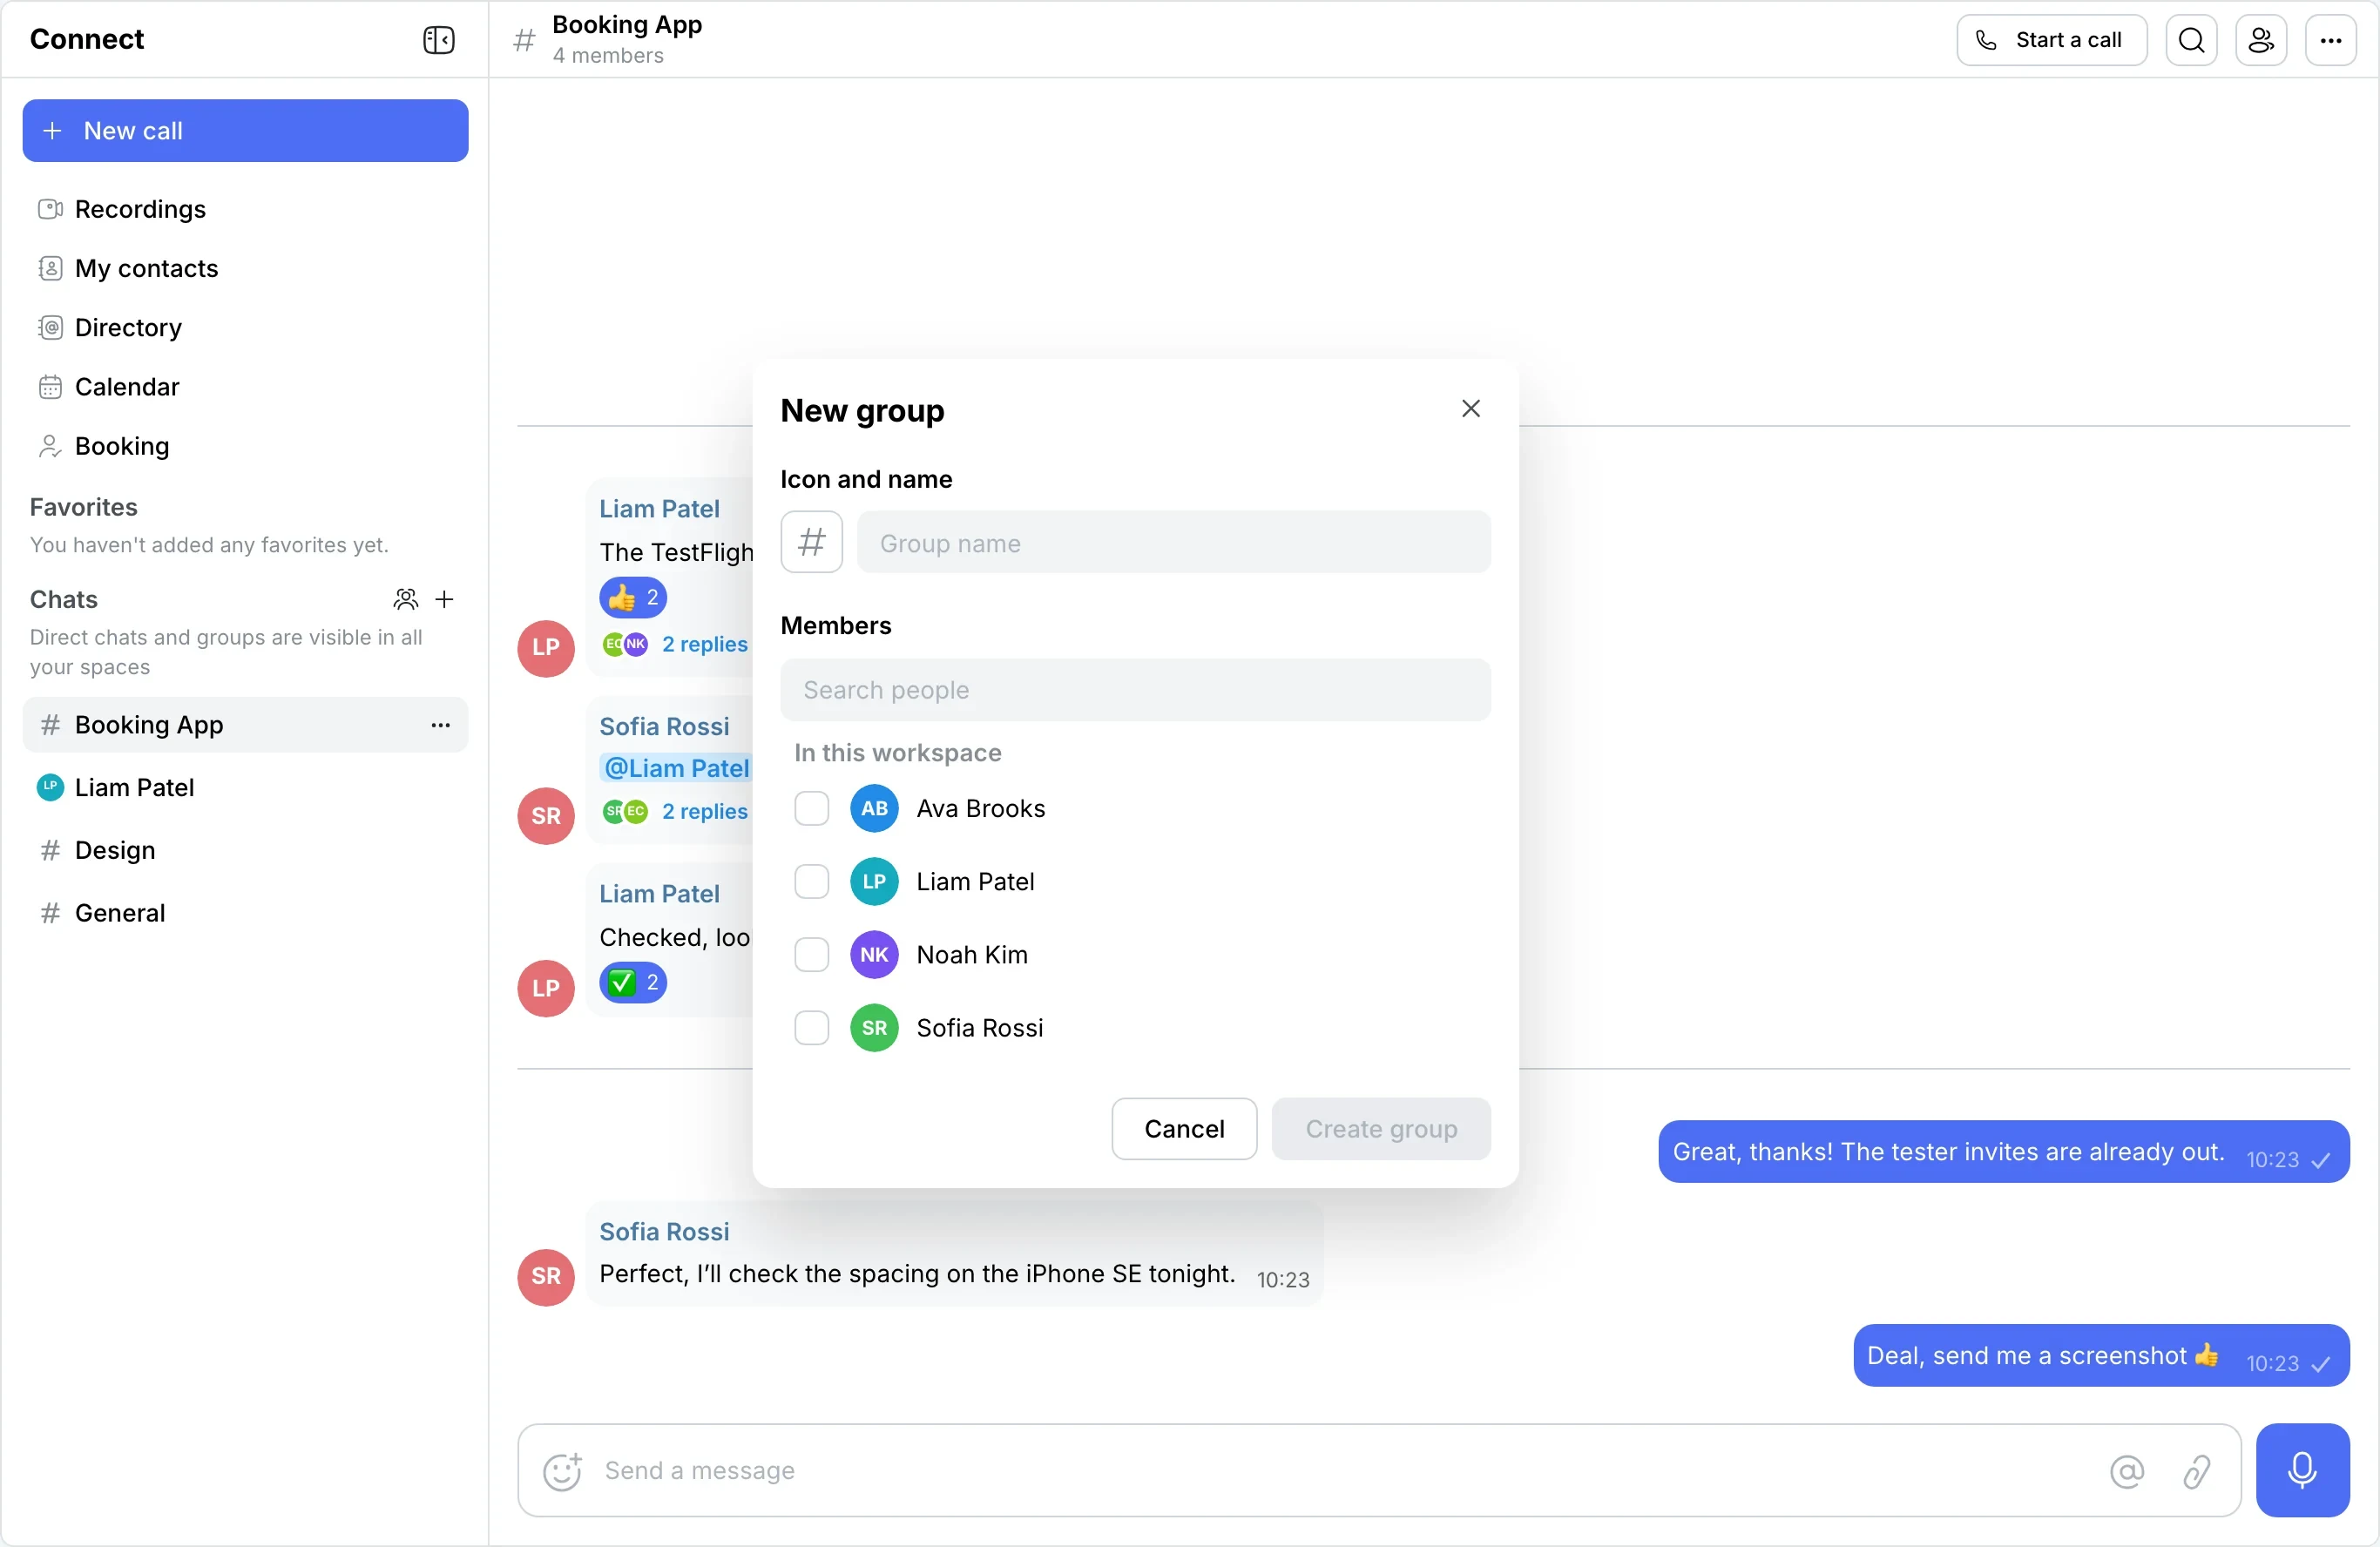Click thumbs-up reaction on Liam's message
Viewport: 2380px width, 1547px height.
tap(633, 598)
